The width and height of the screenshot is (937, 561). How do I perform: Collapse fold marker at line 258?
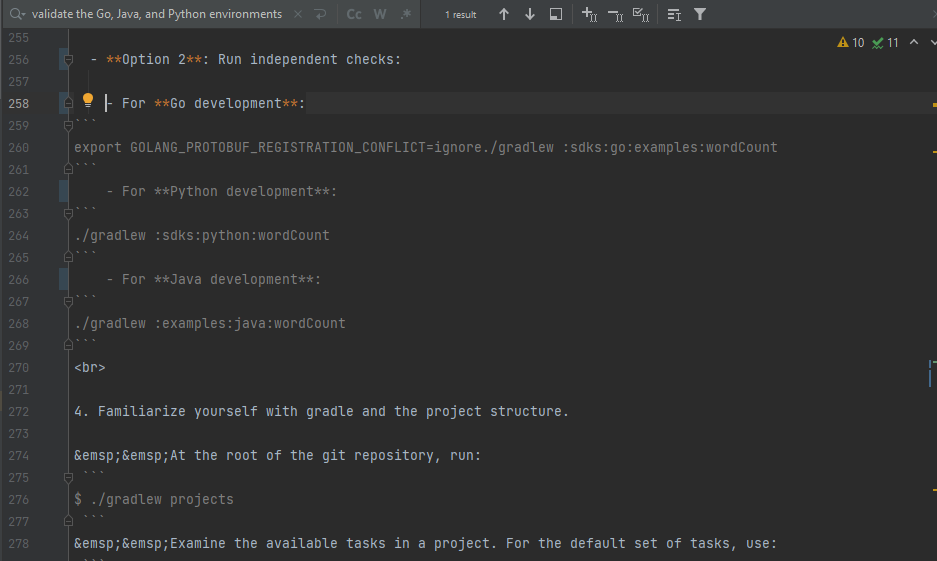coord(68,103)
